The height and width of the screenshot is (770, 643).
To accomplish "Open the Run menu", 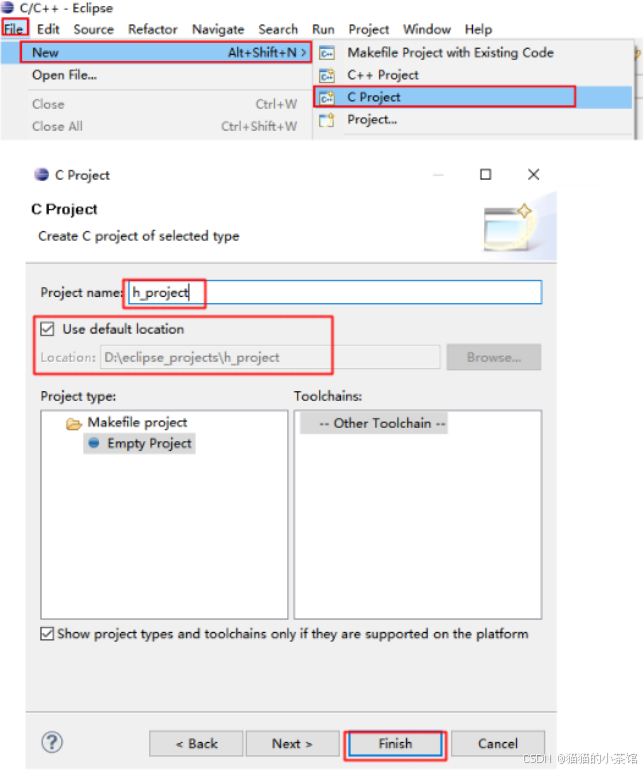I will tap(323, 29).
